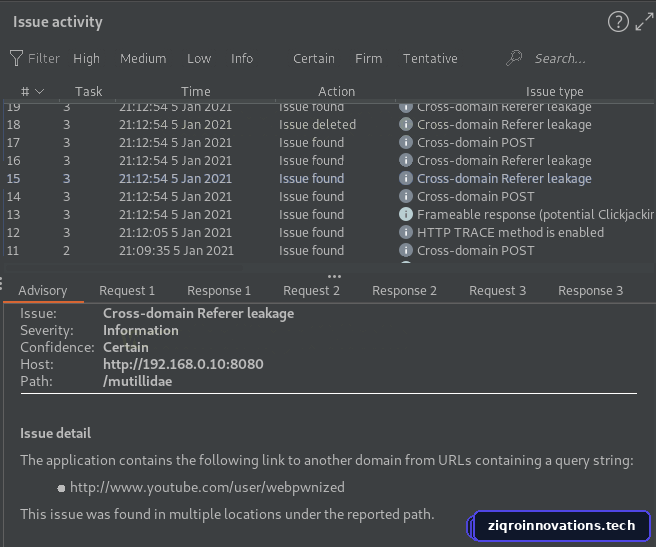
Task: Click the youtube.com/user/webpwnized link
Action: (207, 487)
